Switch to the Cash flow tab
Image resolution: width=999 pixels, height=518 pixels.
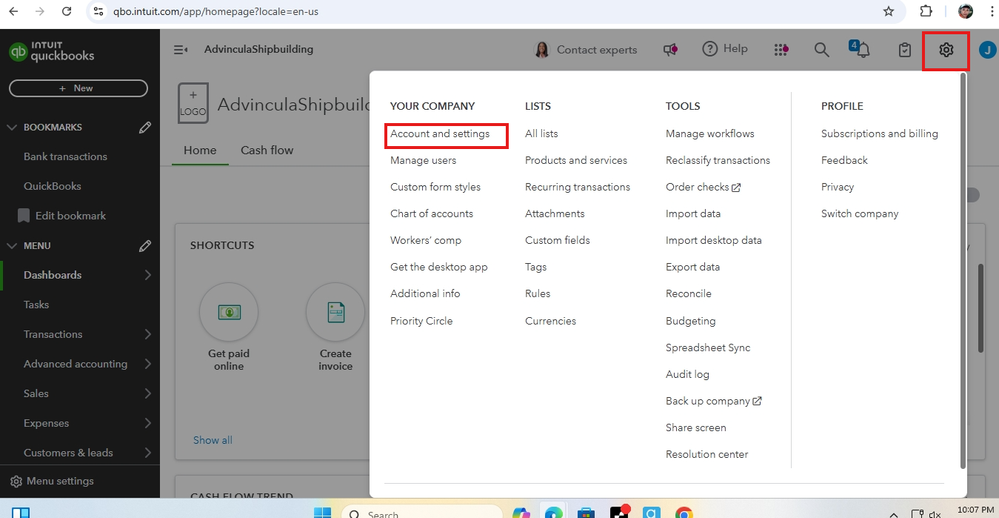click(267, 150)
